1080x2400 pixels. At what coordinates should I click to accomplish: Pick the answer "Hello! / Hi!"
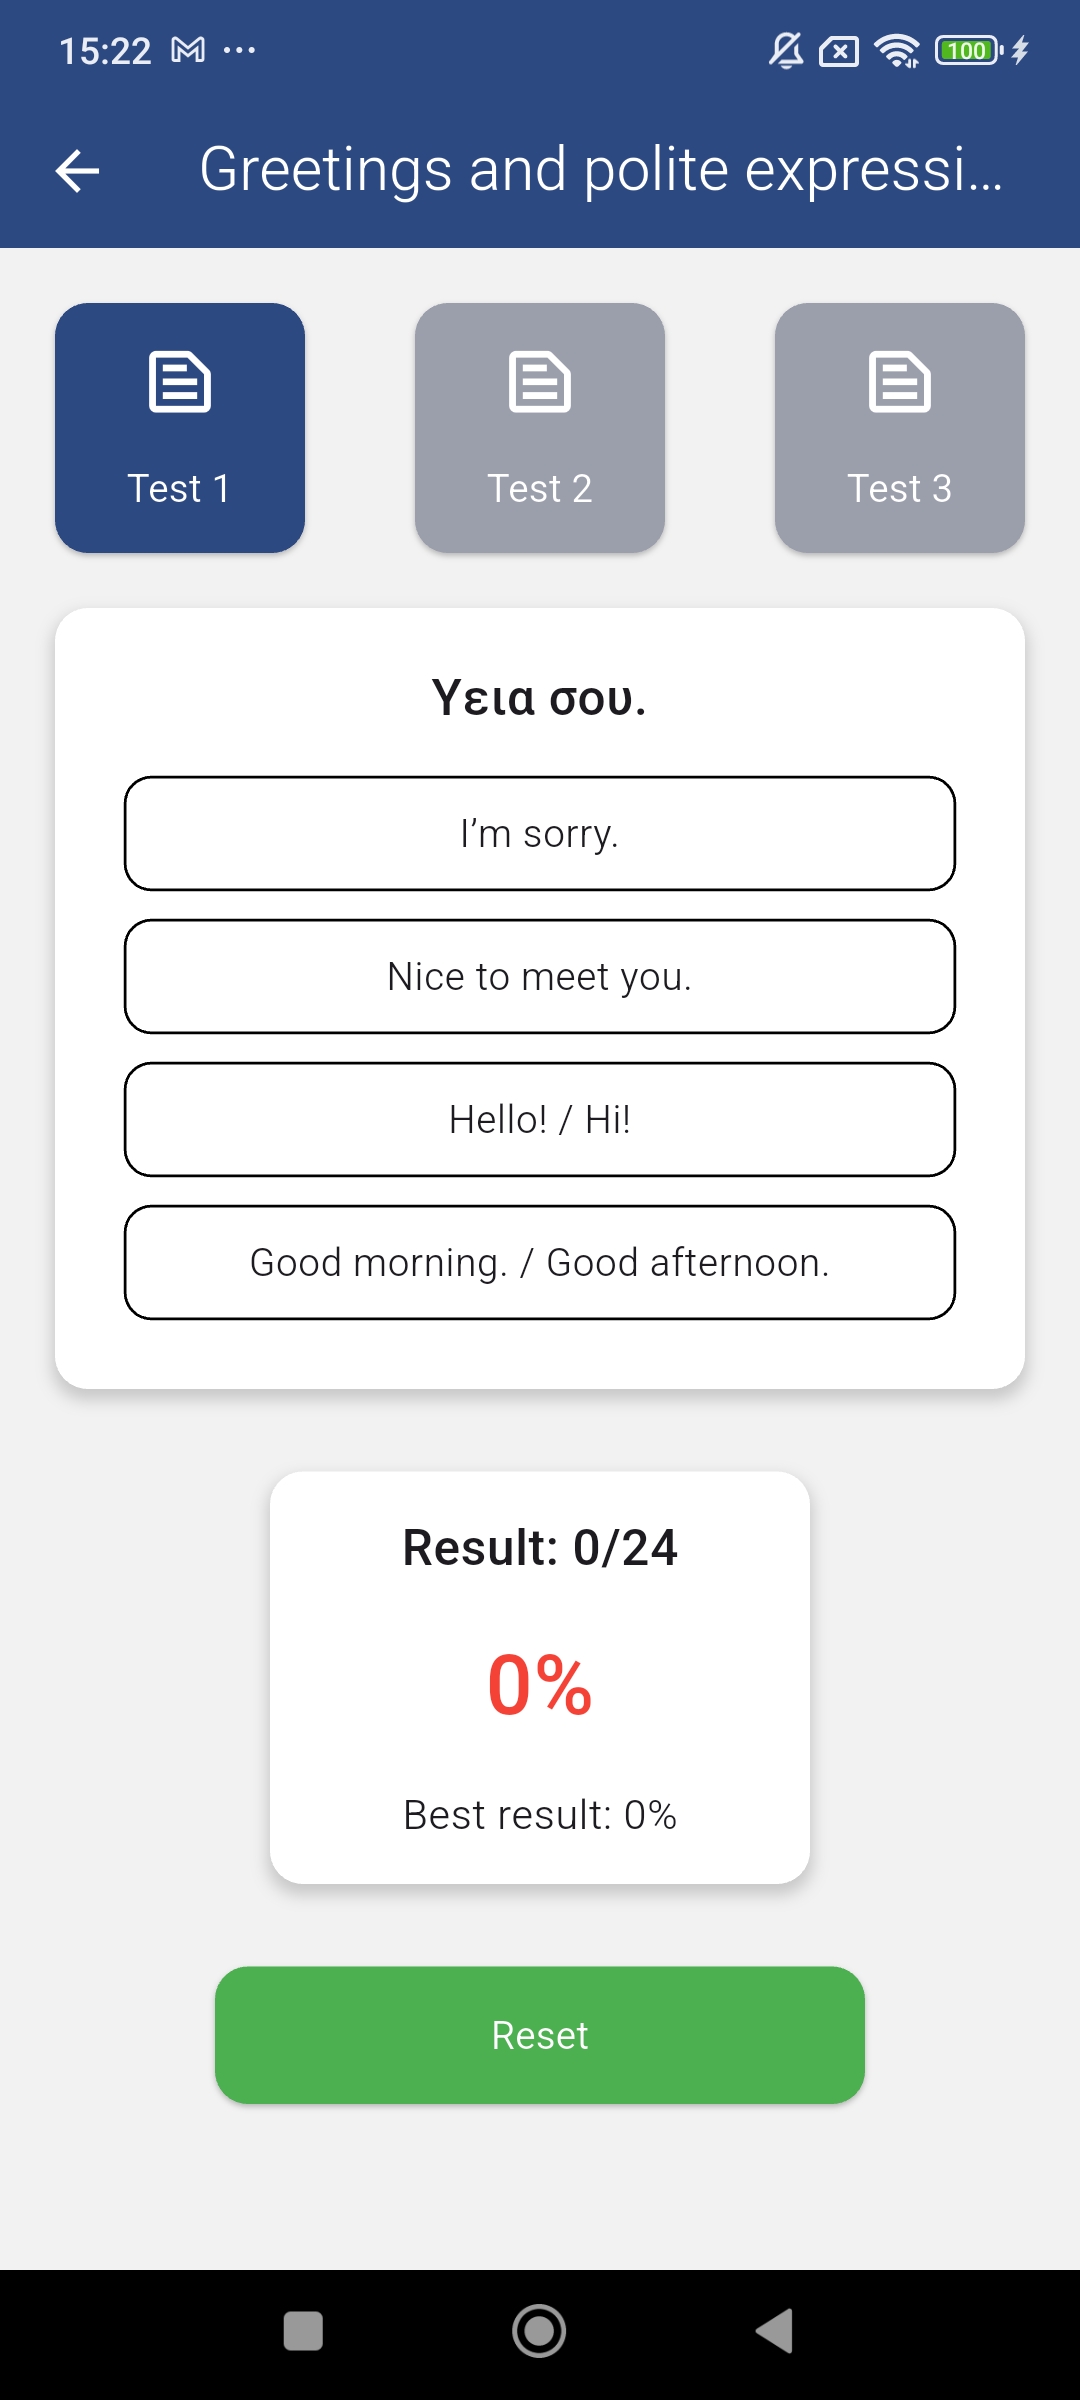540,1120
